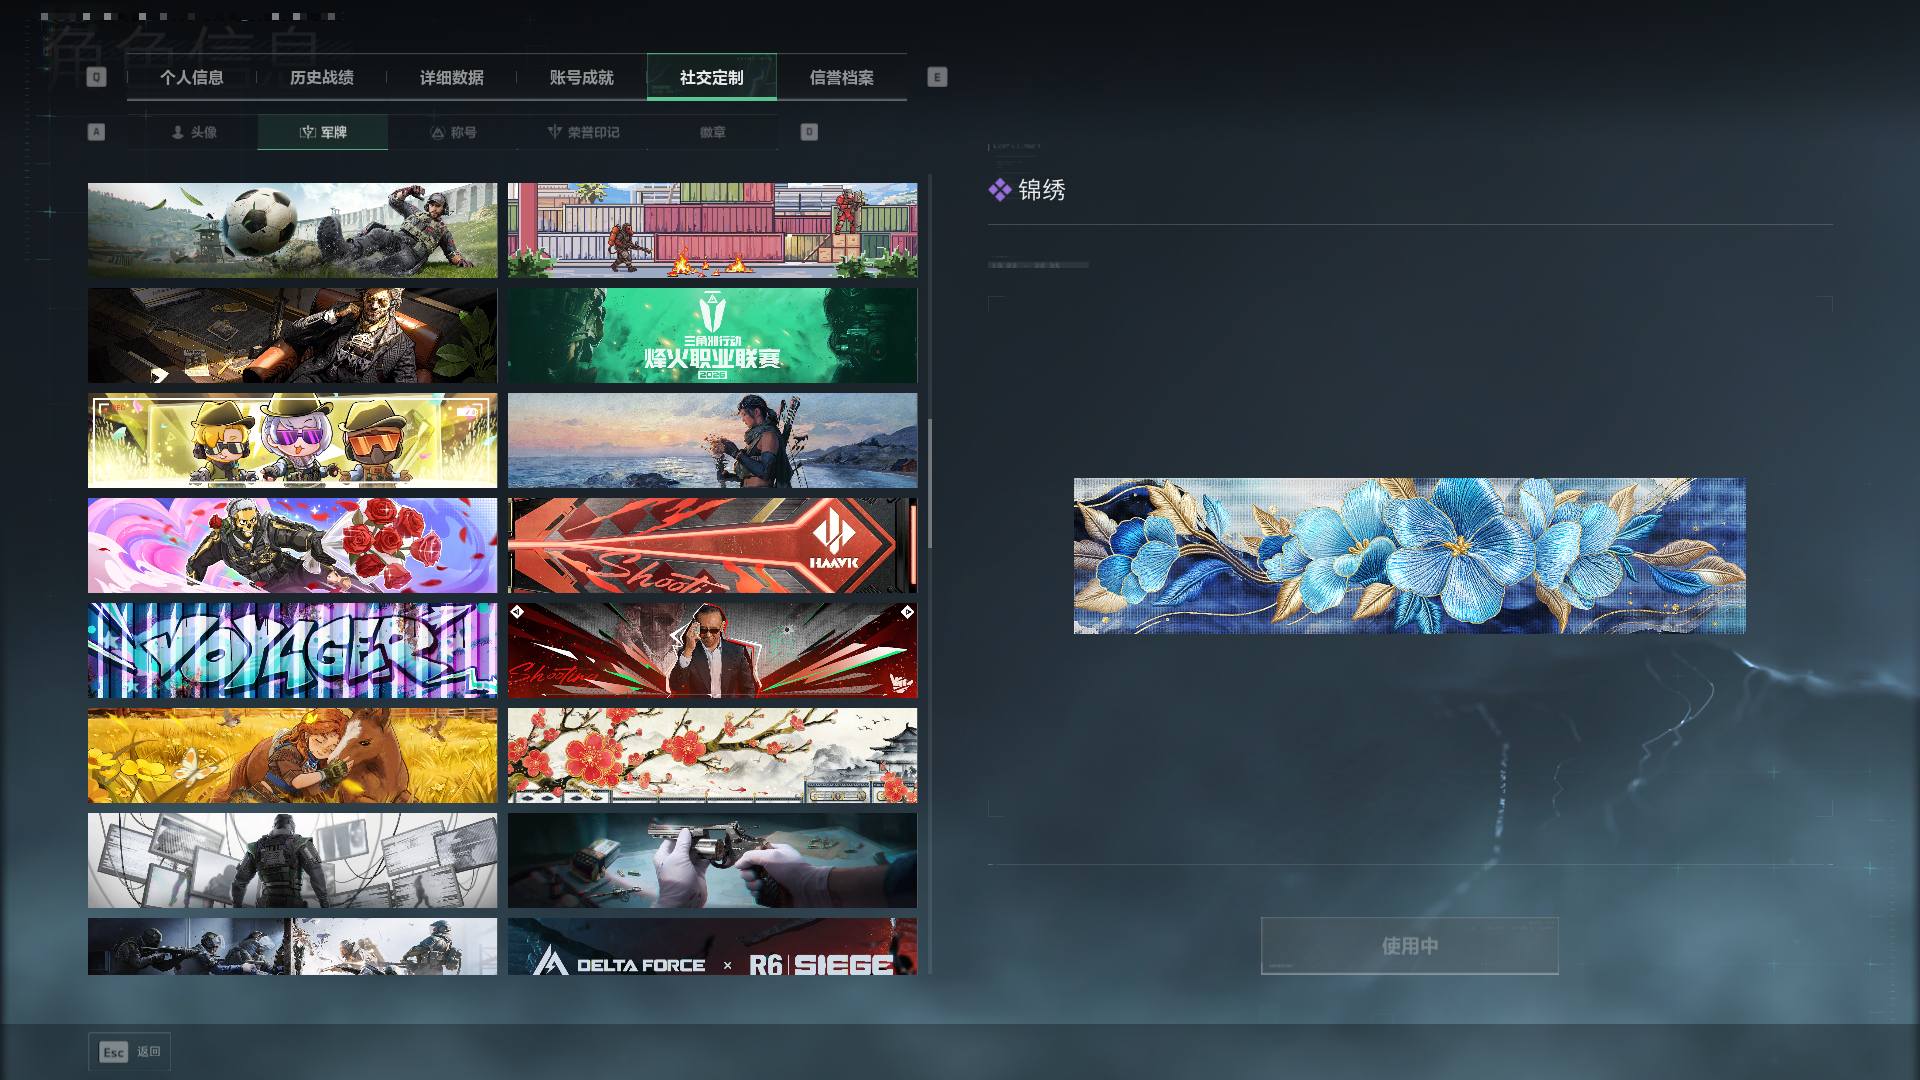Screen dimensions: 1920x1080
Task: Select the soccer ball soldier banner
Action: (292, 230)
